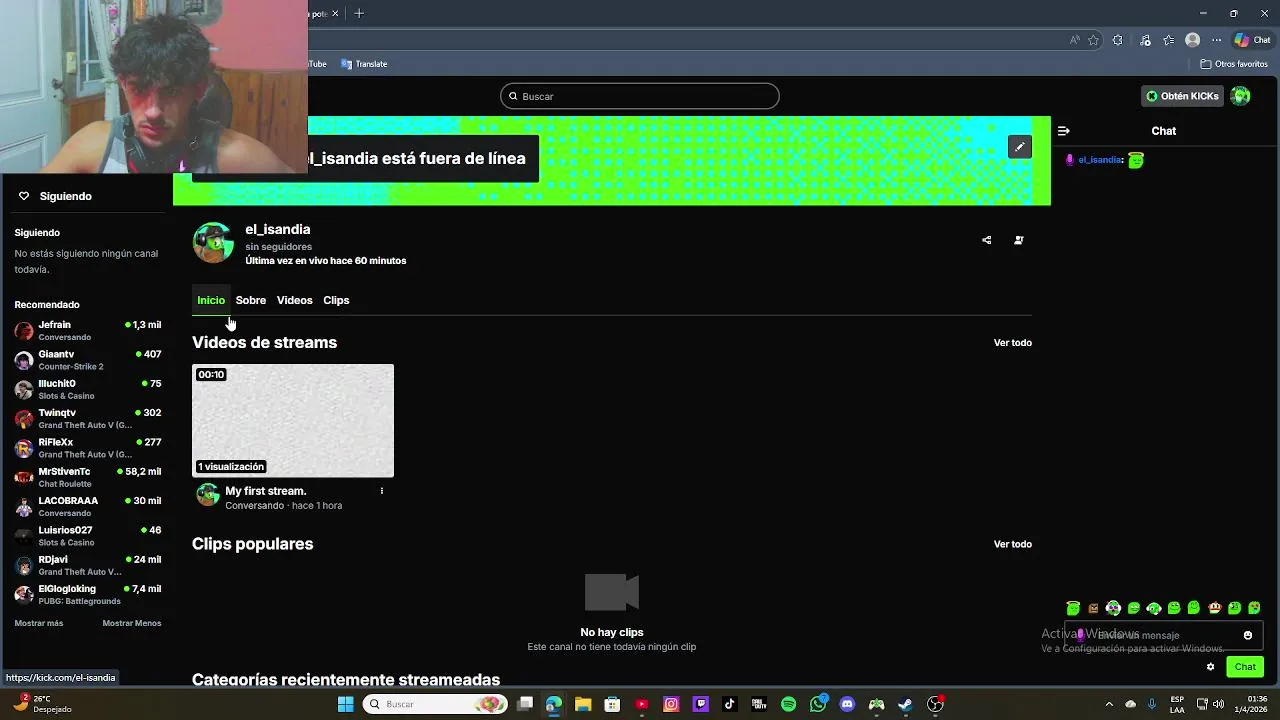Switch to the Clips tab
1280x720 pixels.
336,300
